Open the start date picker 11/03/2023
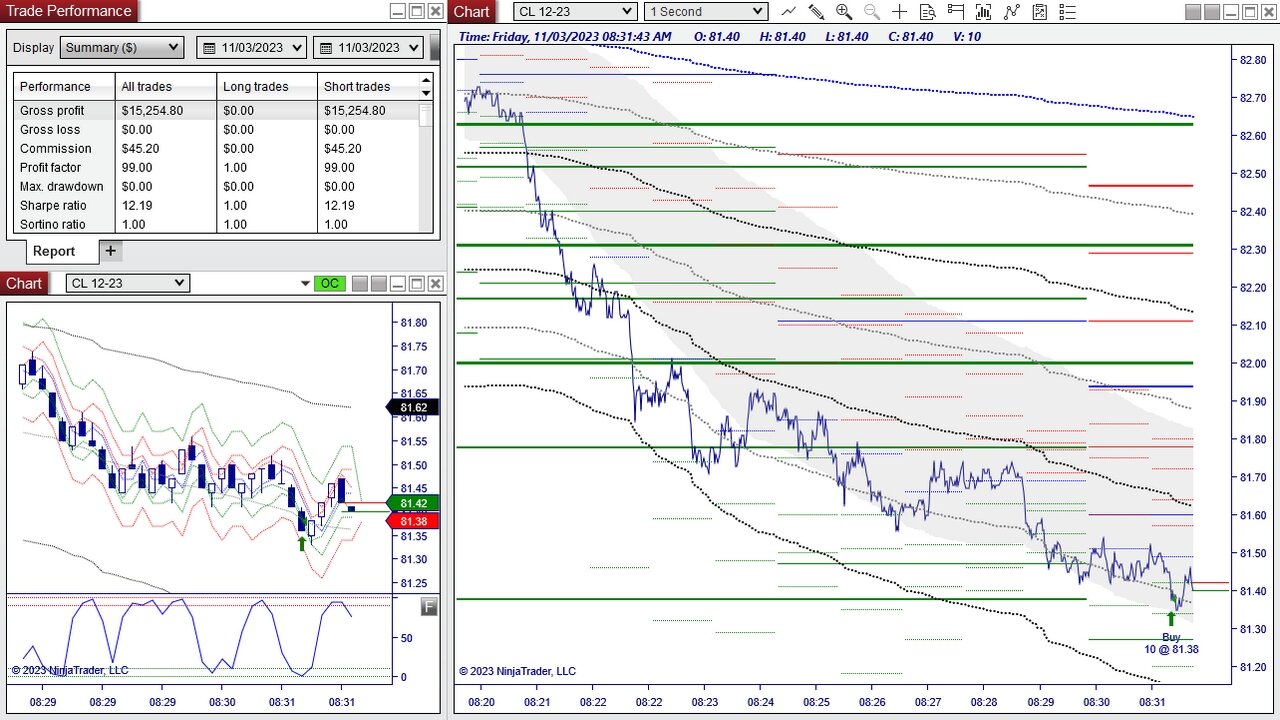 coord(252,47)
